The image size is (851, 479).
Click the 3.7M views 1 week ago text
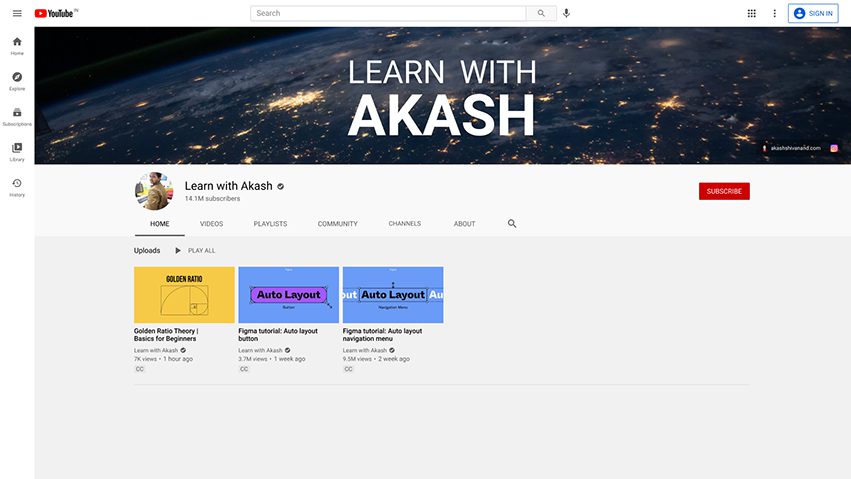pos(272,359)
